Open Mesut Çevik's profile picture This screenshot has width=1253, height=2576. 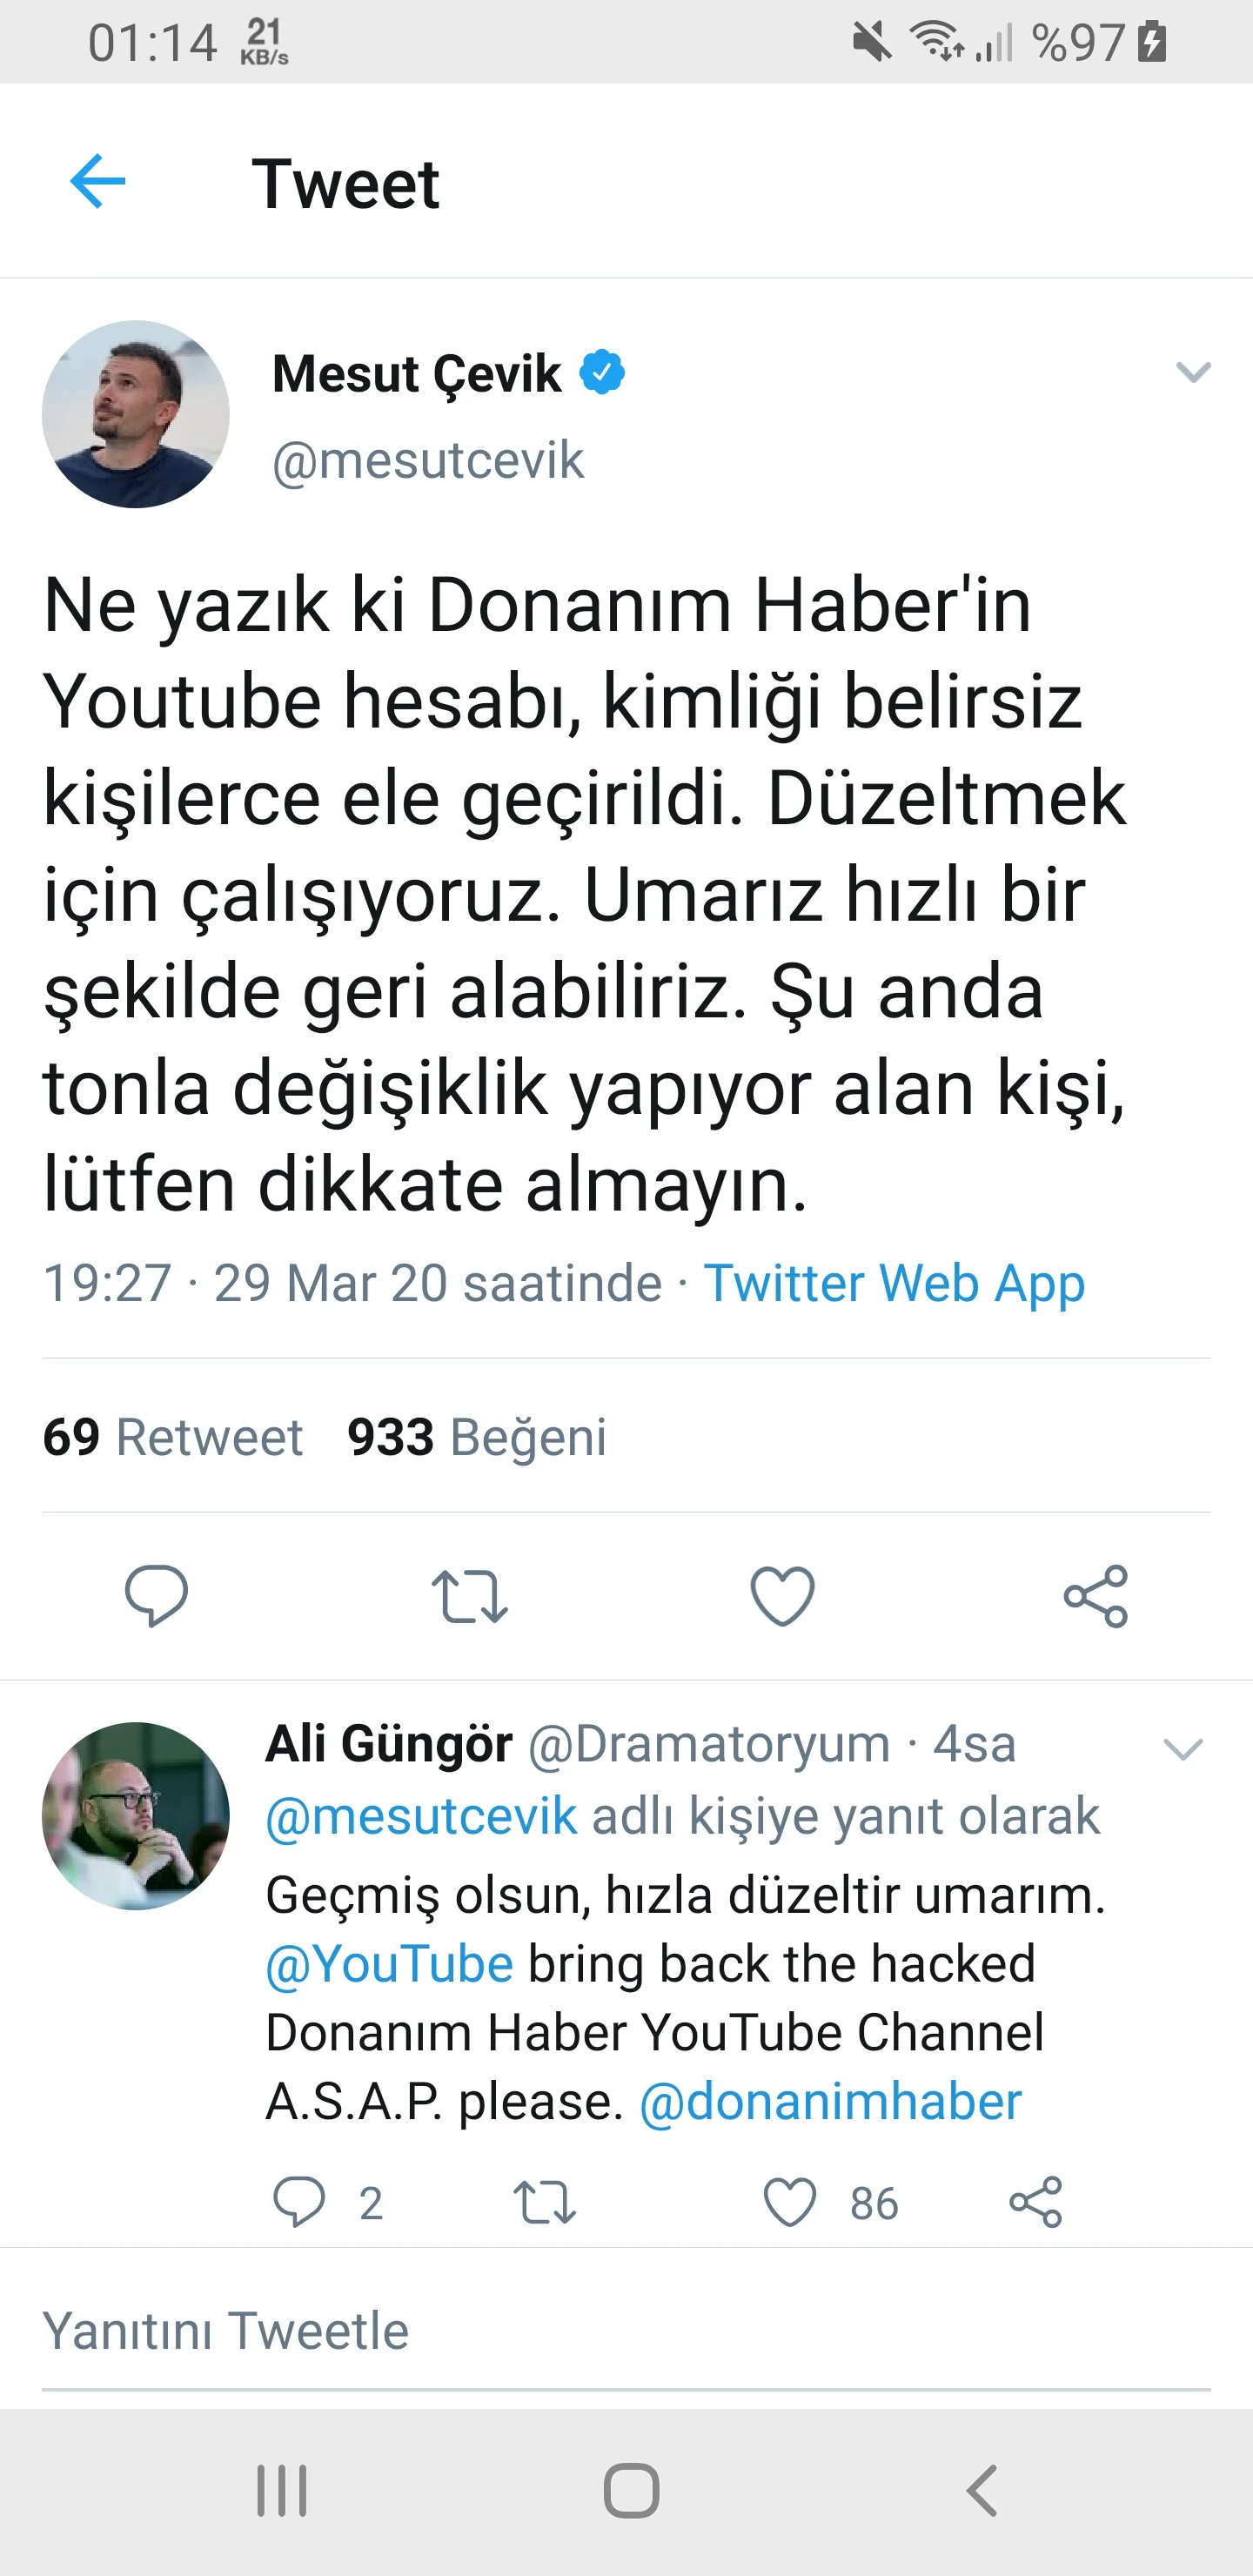coord(136,414)
